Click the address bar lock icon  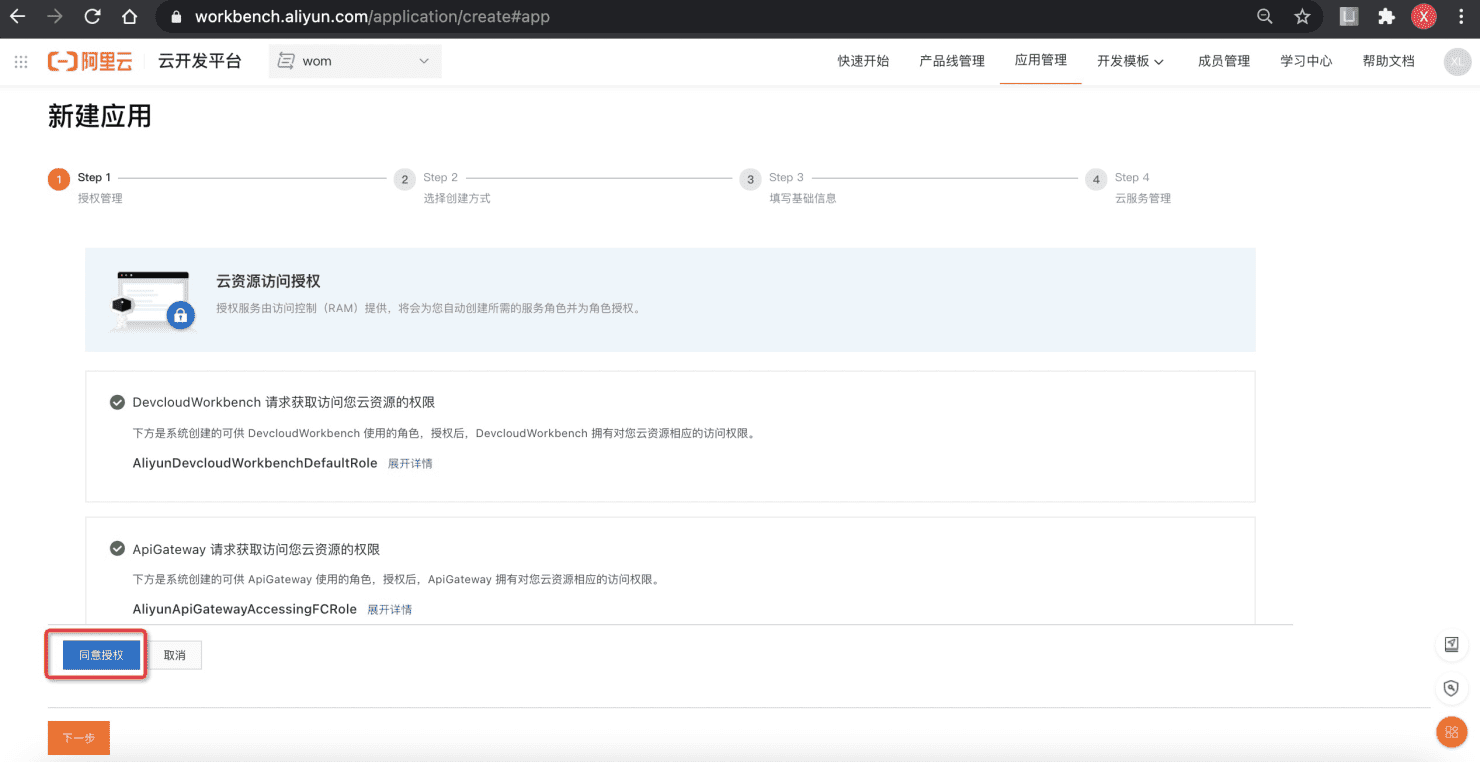(176, 17)
